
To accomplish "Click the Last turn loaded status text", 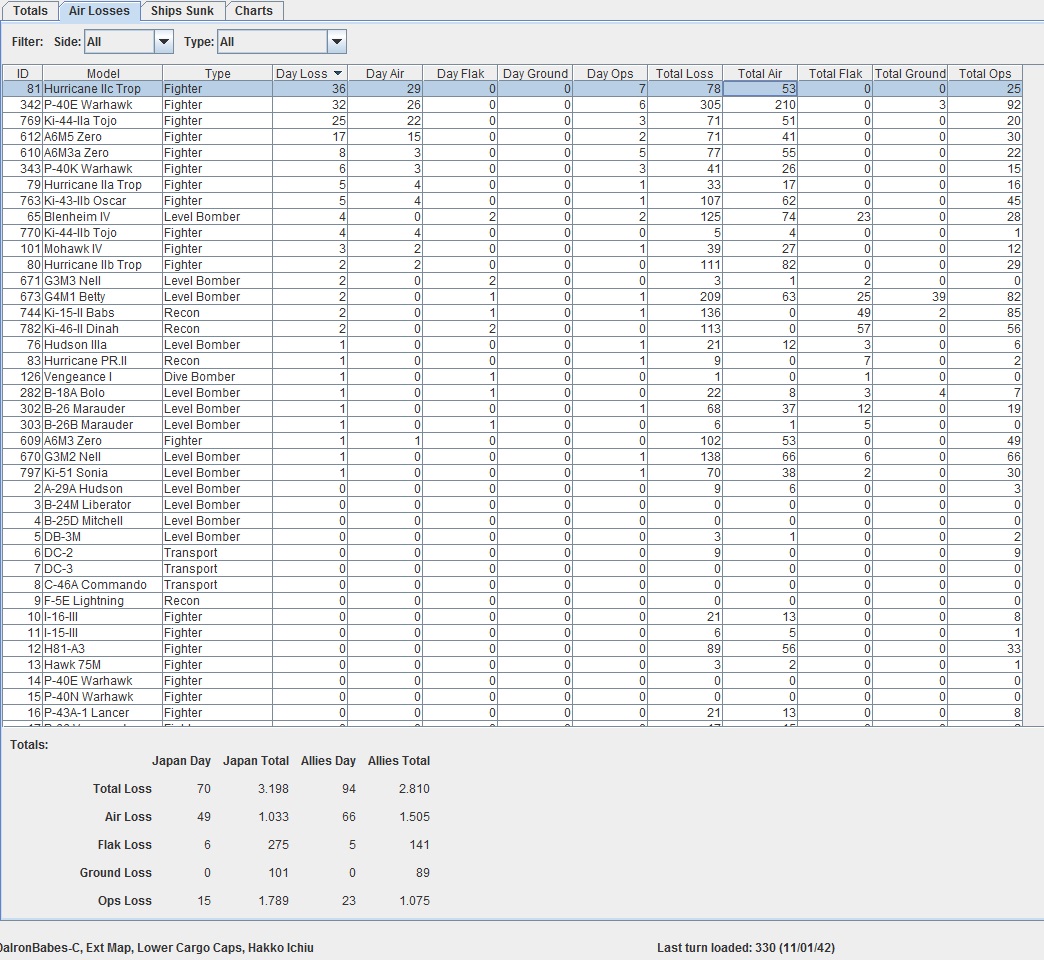I will coord(746,947).
